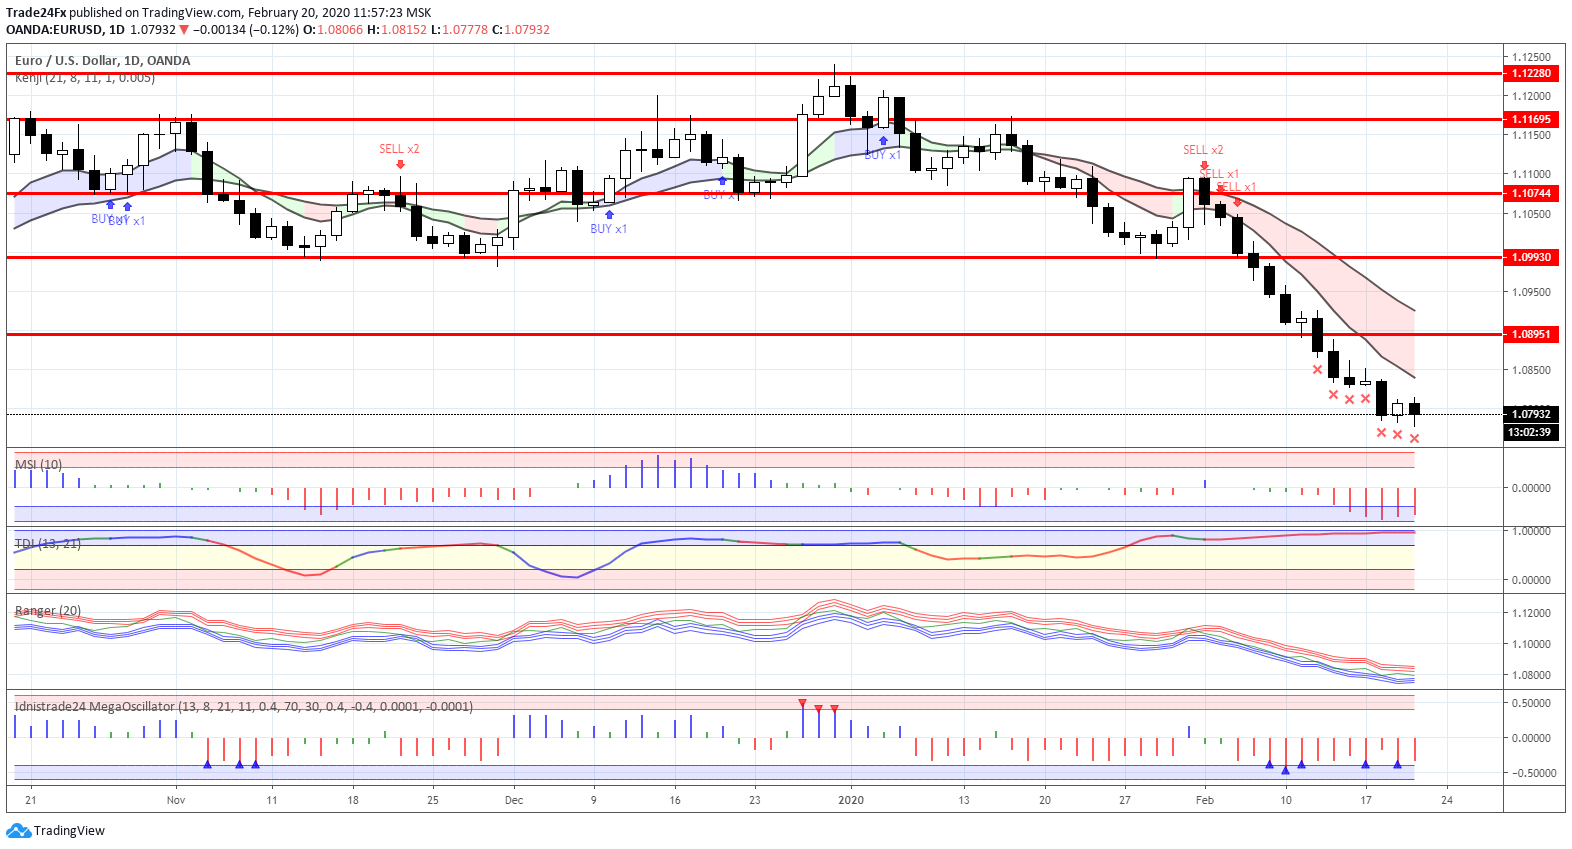1572x849 pixels.
Task: Click the 1.12500 price axis value
Action: pos(1532,57)
